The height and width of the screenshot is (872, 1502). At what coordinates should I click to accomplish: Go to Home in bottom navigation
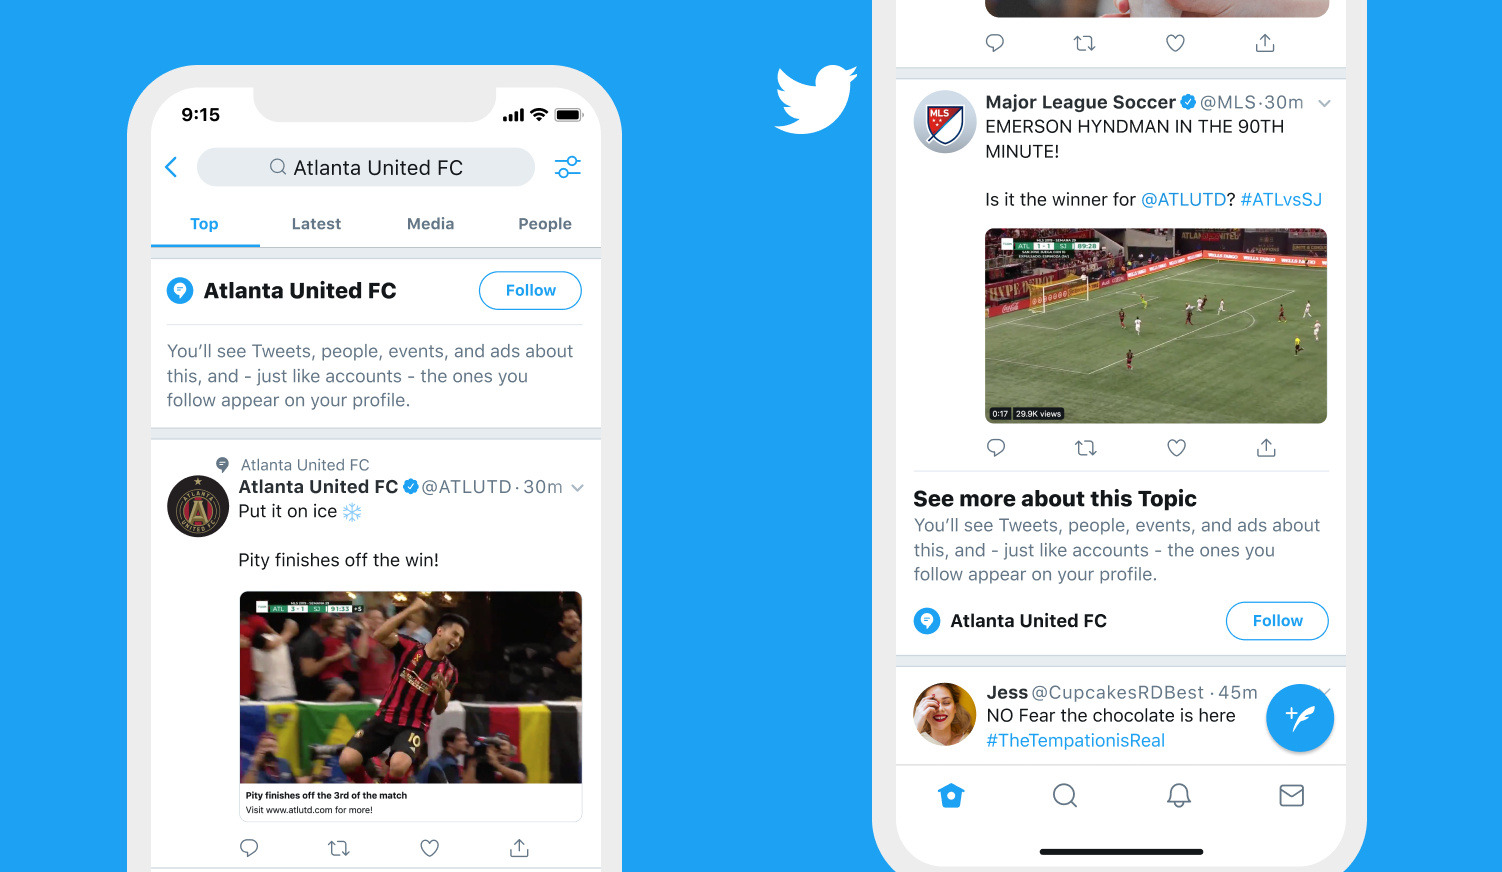click(x=951, y=795)
